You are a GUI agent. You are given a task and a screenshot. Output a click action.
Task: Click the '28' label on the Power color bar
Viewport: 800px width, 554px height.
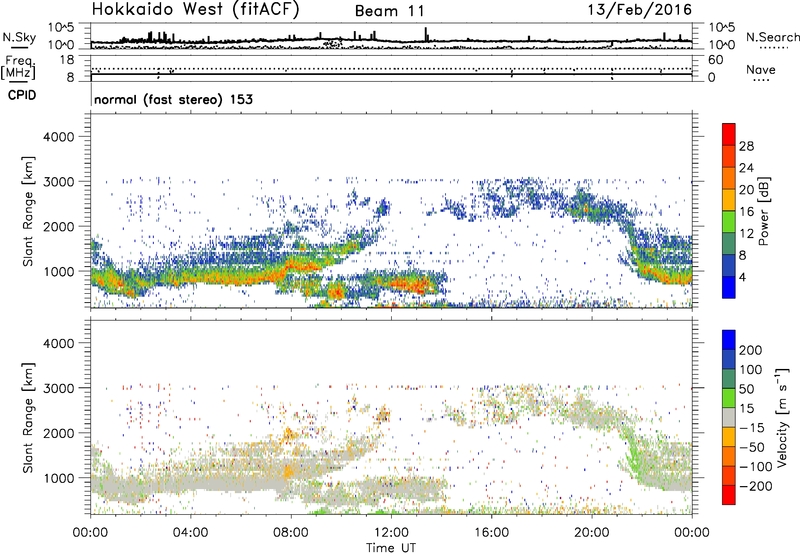[746, 146]
